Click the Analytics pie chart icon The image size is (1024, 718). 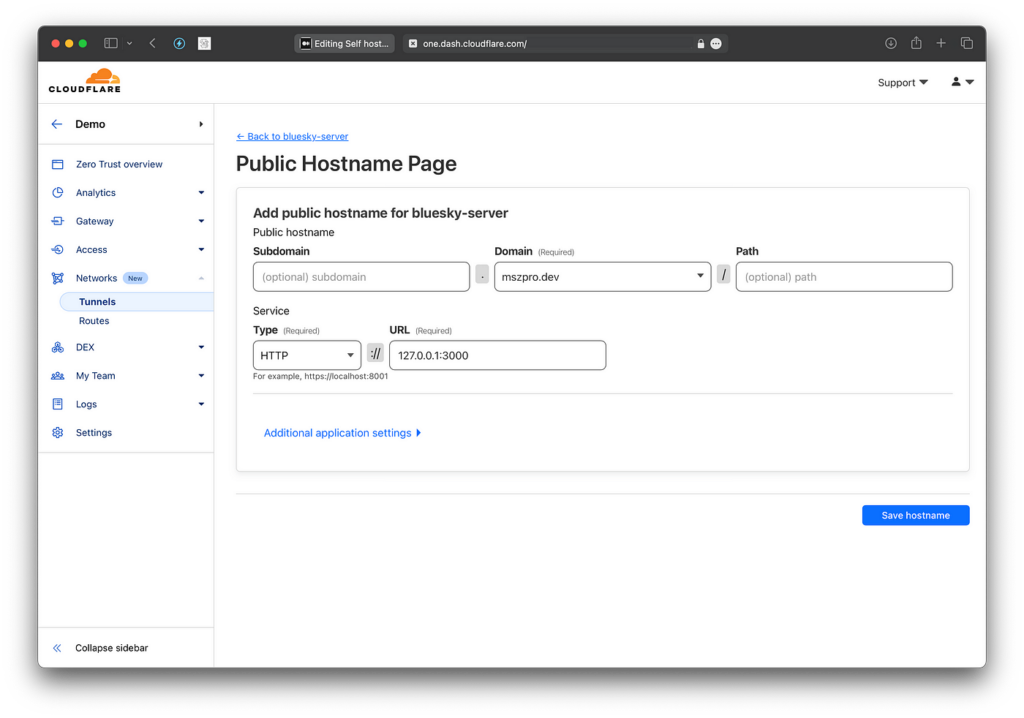point(57,193)
